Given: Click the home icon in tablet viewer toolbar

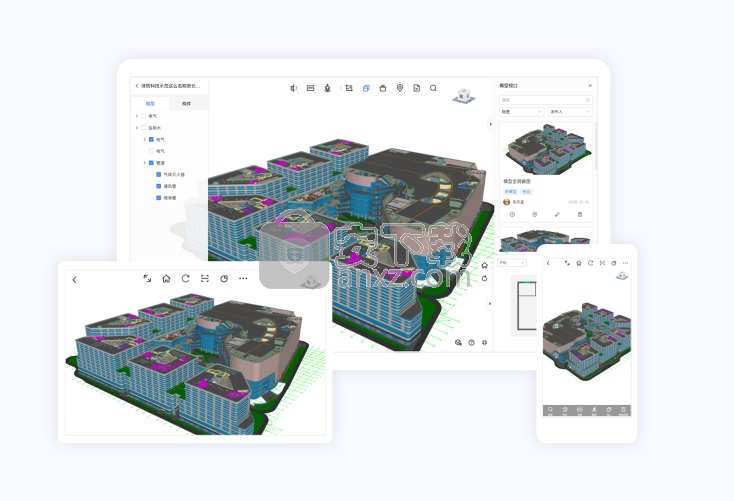Looking at the screenshot, I should click(166, 279).
